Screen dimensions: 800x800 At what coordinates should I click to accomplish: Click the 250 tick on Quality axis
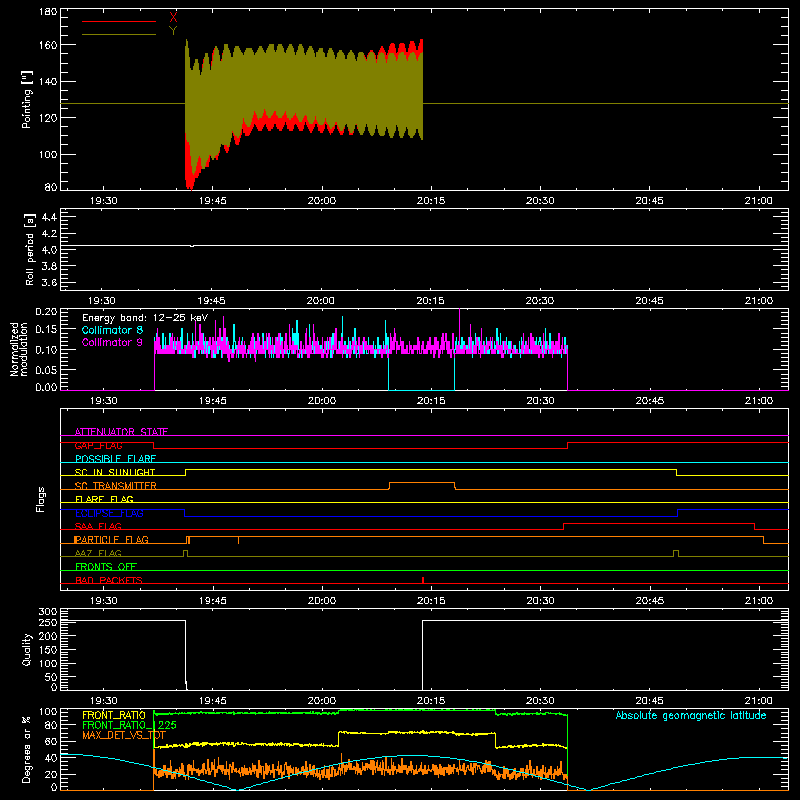(48, 622)
